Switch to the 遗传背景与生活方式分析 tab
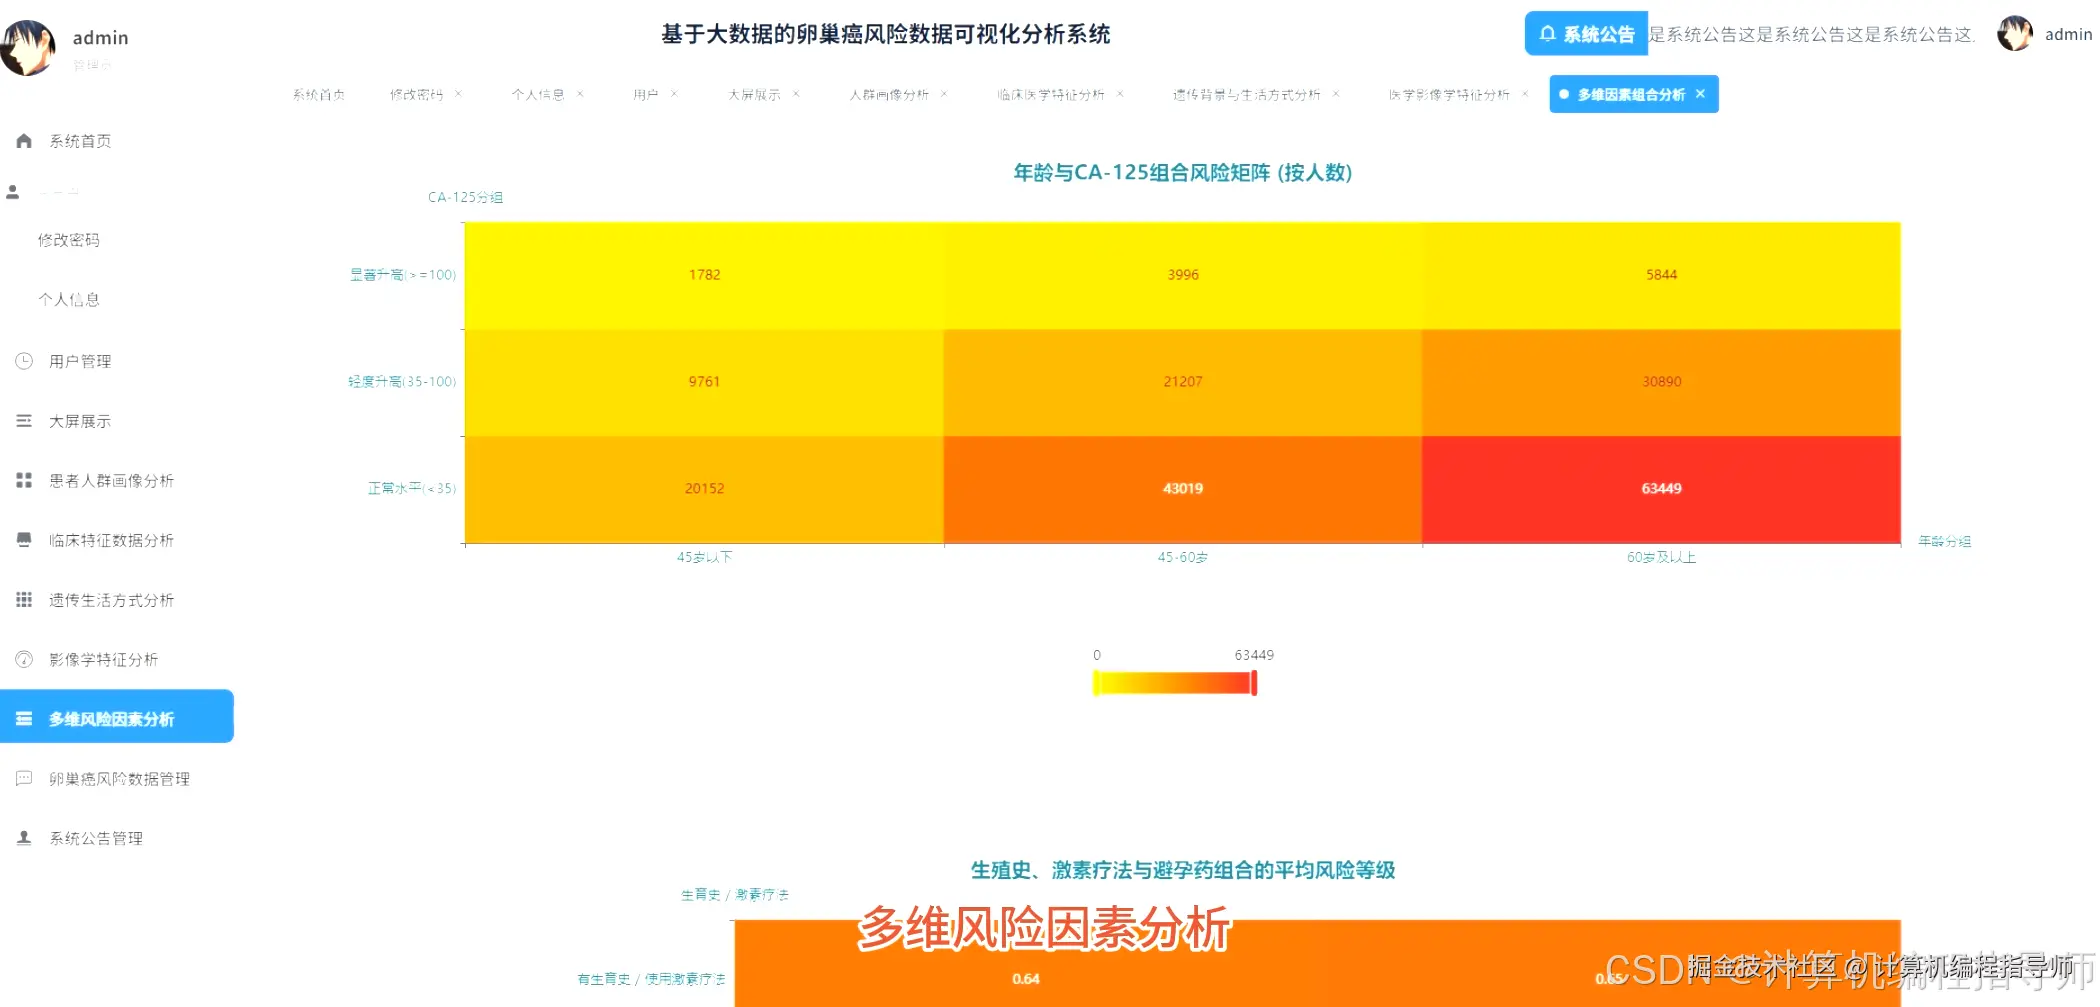Screen dimensions: 2100x1007 point(1247,95)
